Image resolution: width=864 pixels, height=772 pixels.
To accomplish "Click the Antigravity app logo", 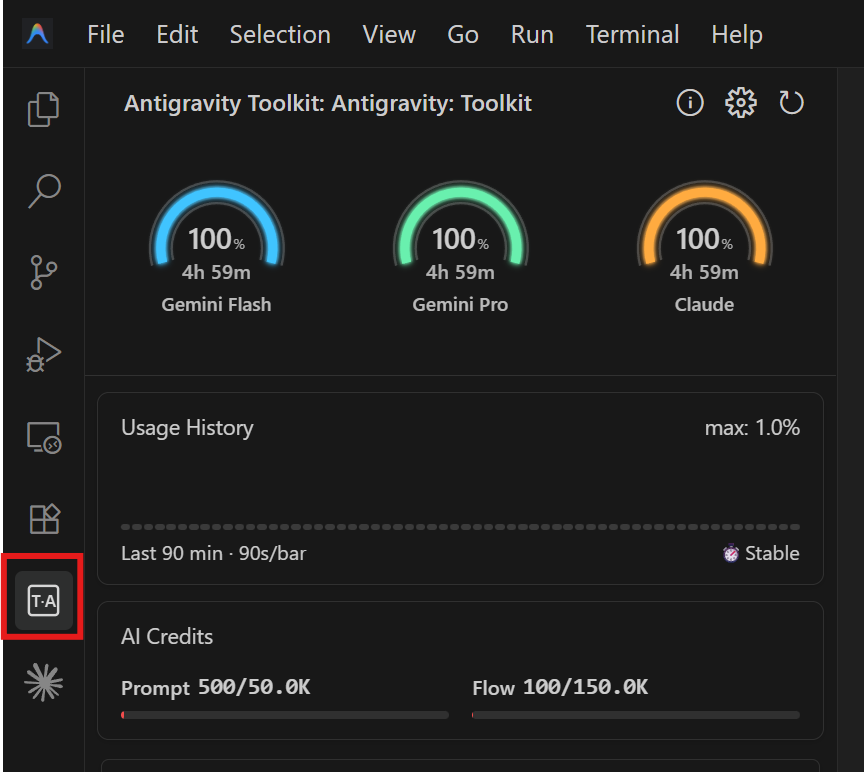I will 37,34.
